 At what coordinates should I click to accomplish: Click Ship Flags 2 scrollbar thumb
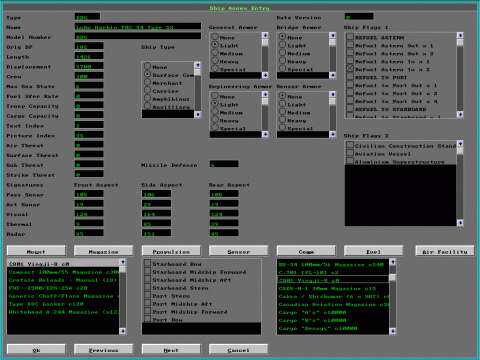(460, 151)
